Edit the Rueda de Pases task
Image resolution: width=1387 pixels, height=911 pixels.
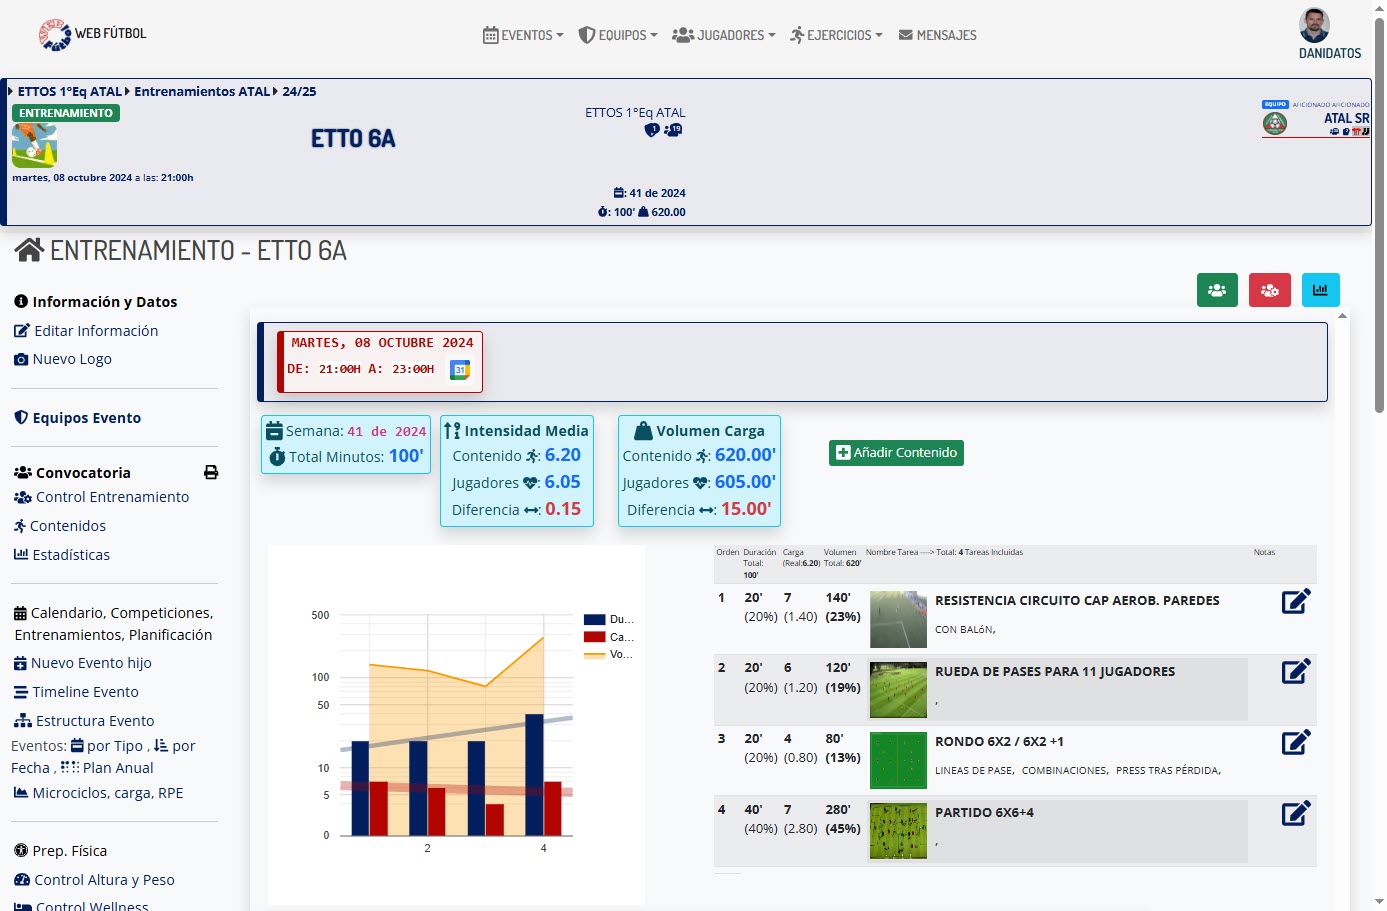pos(1296,671)
